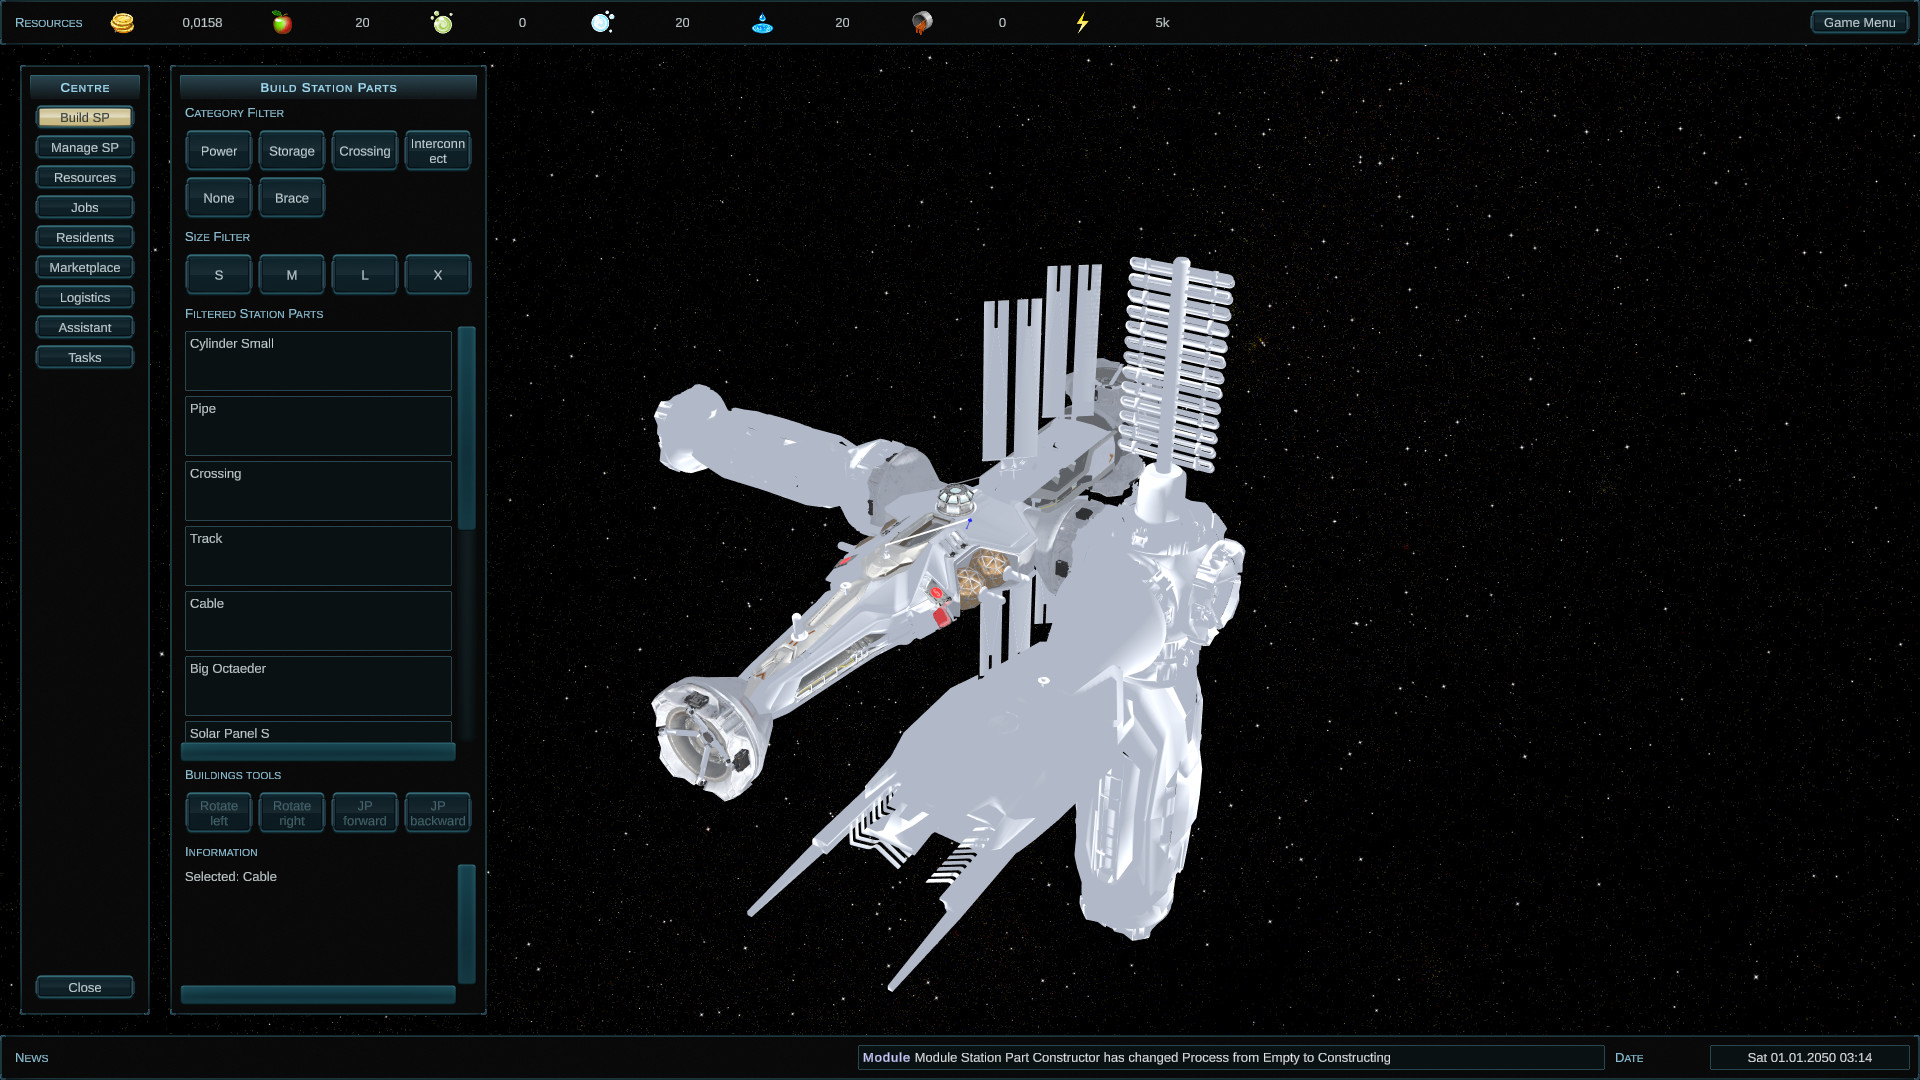The height and width of the screenshot is (1080, 1920).
Task: Open the Manage SP menu
Action: point(85,147)
